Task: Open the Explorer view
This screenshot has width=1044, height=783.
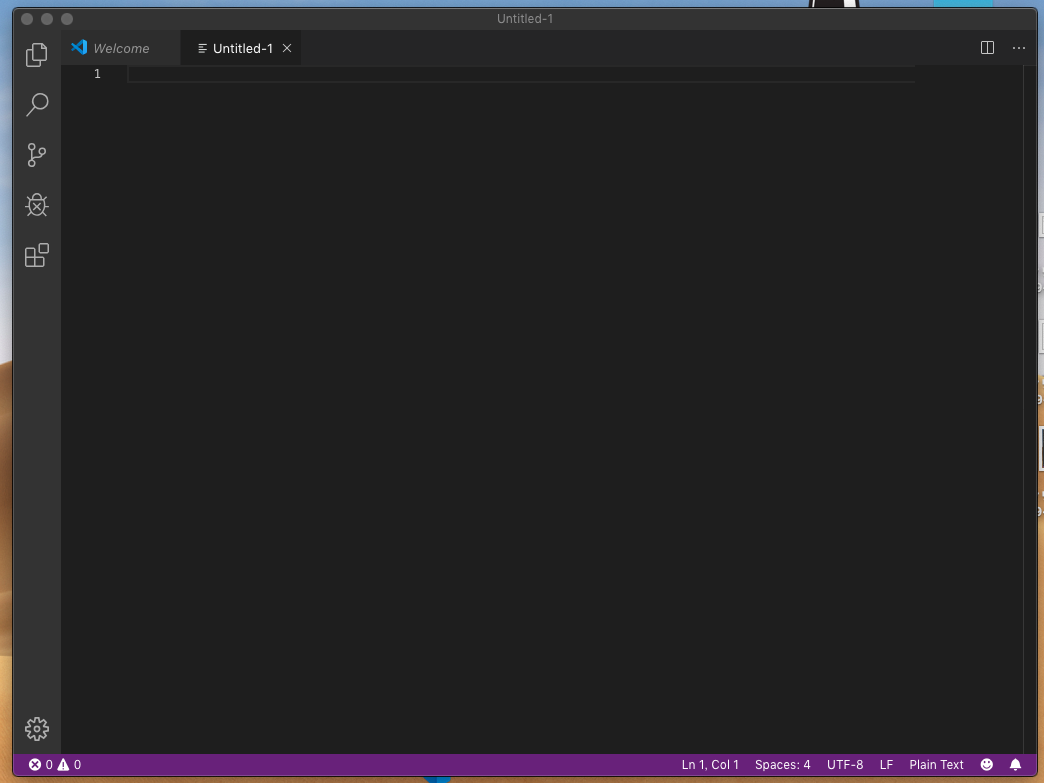Action: click(37, 55)
